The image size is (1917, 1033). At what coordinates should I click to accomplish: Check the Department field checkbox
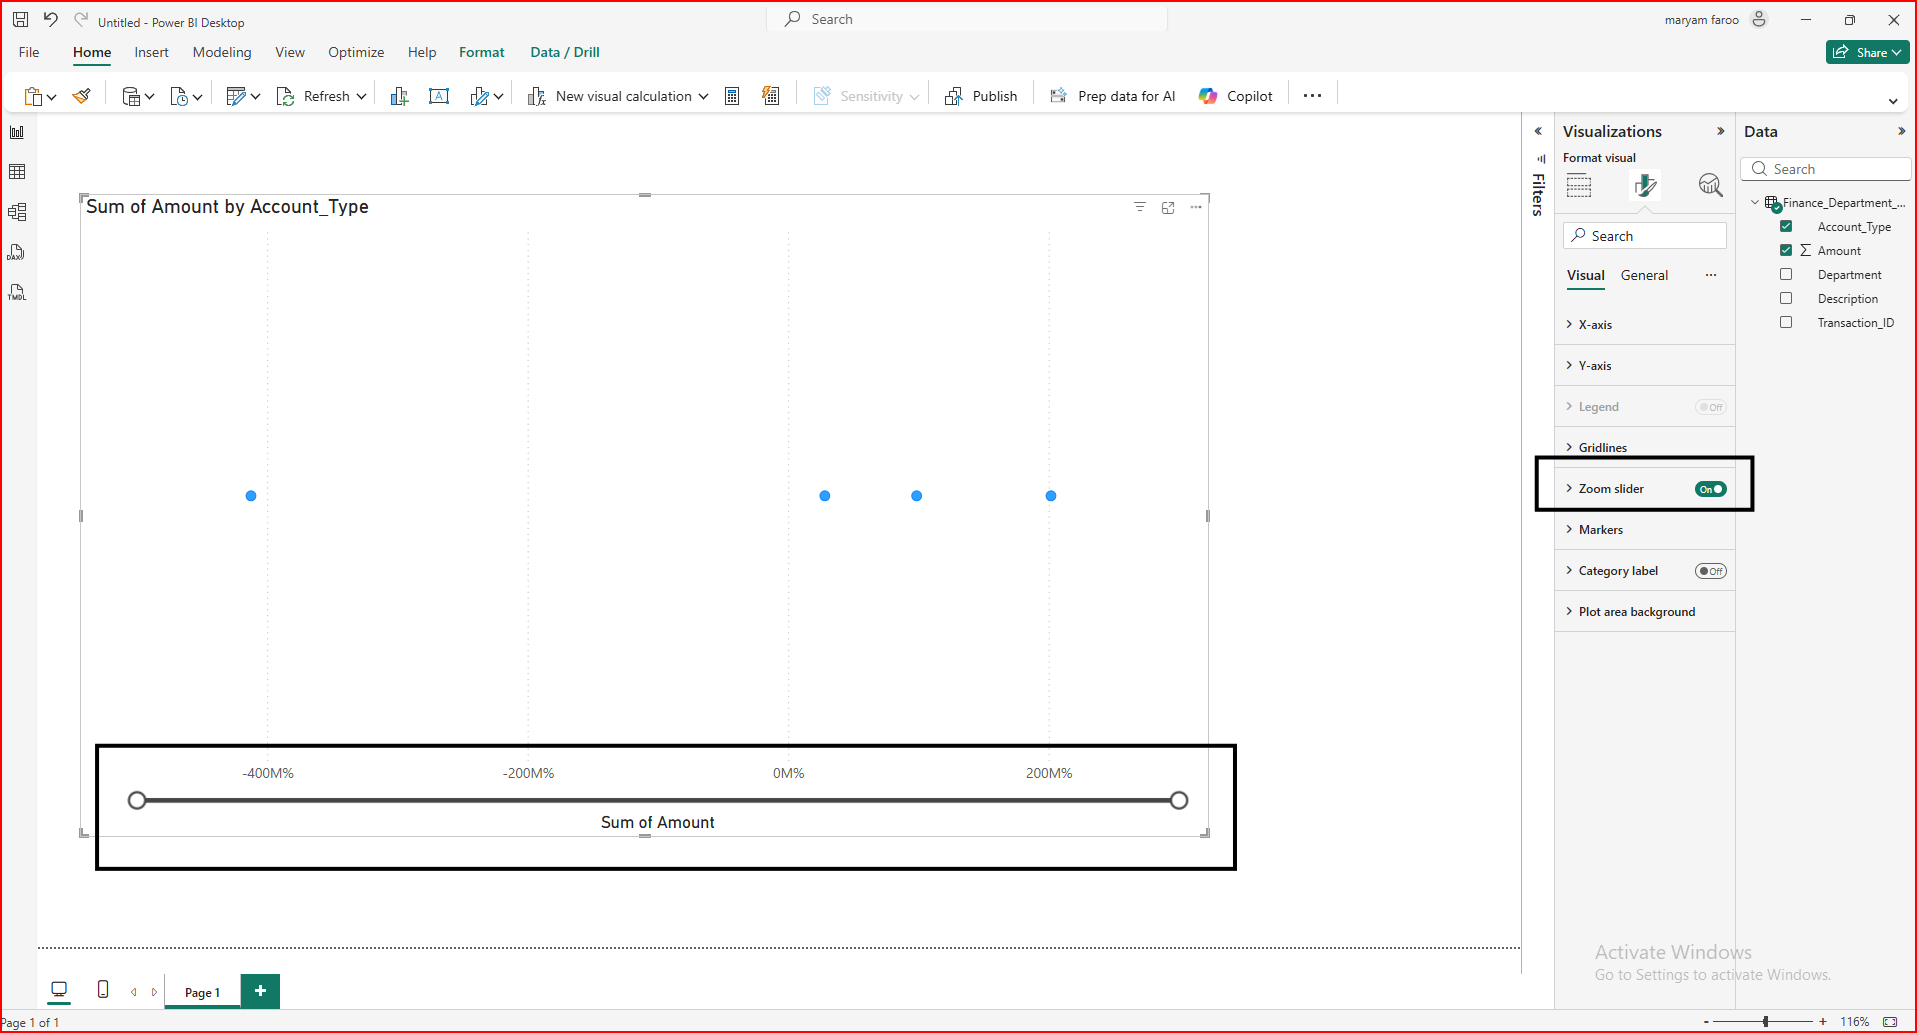(1786, 275)
